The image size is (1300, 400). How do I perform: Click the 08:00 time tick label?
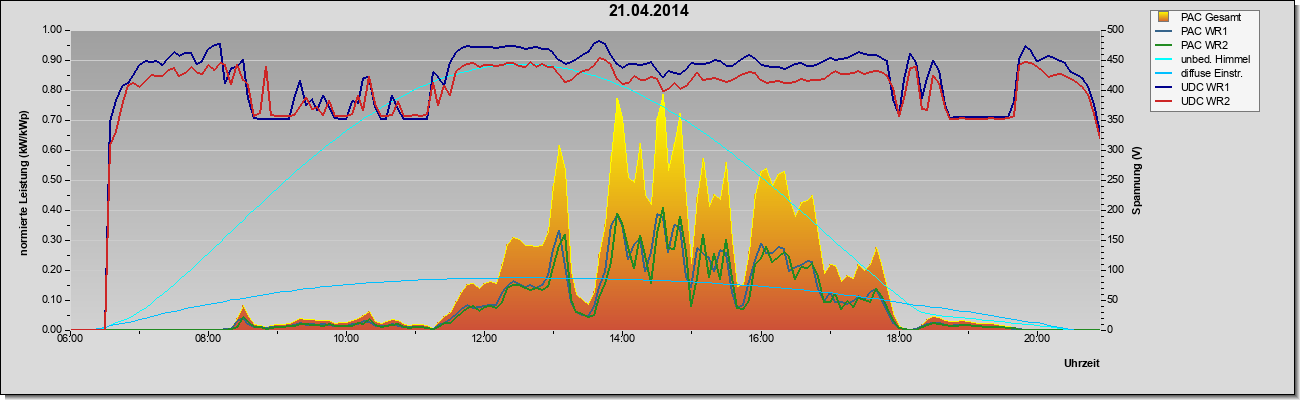coord(208,340)
